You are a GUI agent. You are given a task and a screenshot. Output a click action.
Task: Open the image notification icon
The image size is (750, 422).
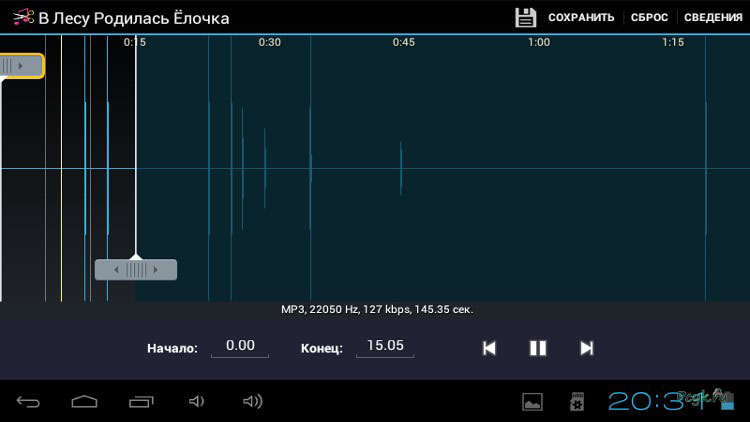tap(533, 402)
